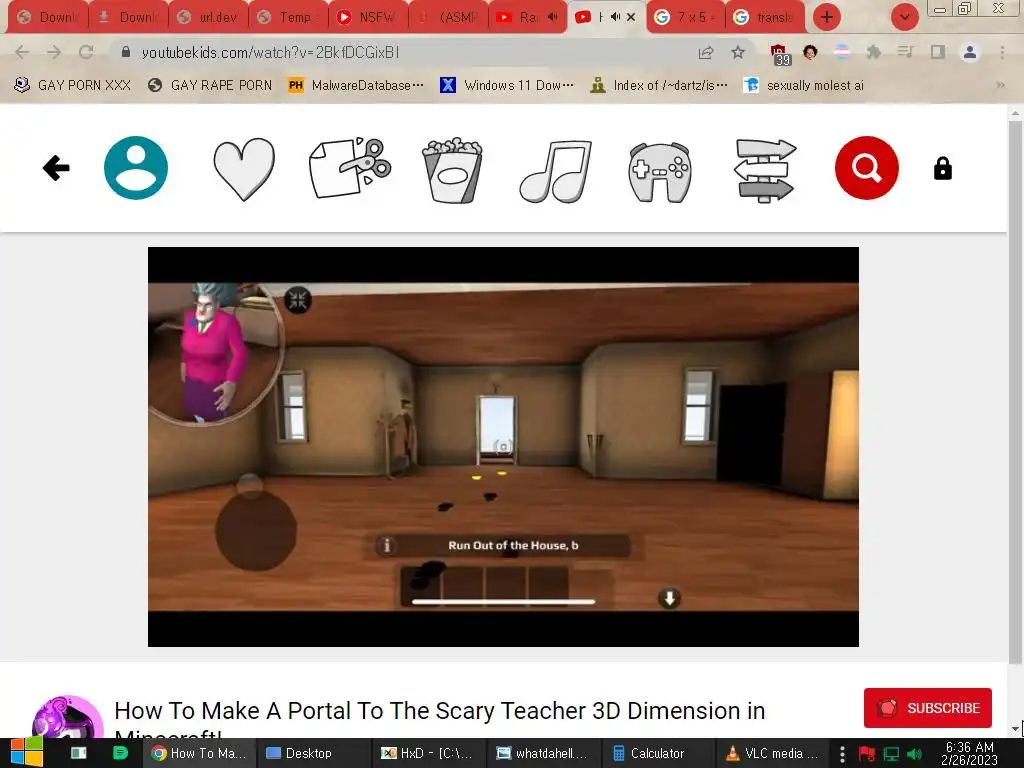This screenshot has height=768, width=1024.
Task: Click the taskbar clock showing 6:36 AM
Action: tap(969, 754)
